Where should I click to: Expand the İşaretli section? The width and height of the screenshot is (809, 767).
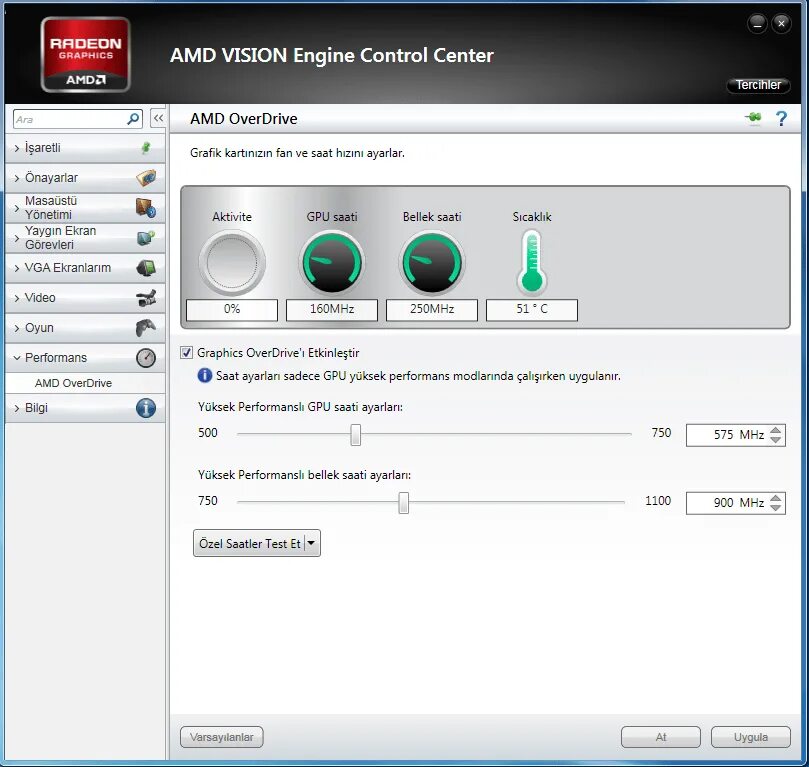pos(17,149)
